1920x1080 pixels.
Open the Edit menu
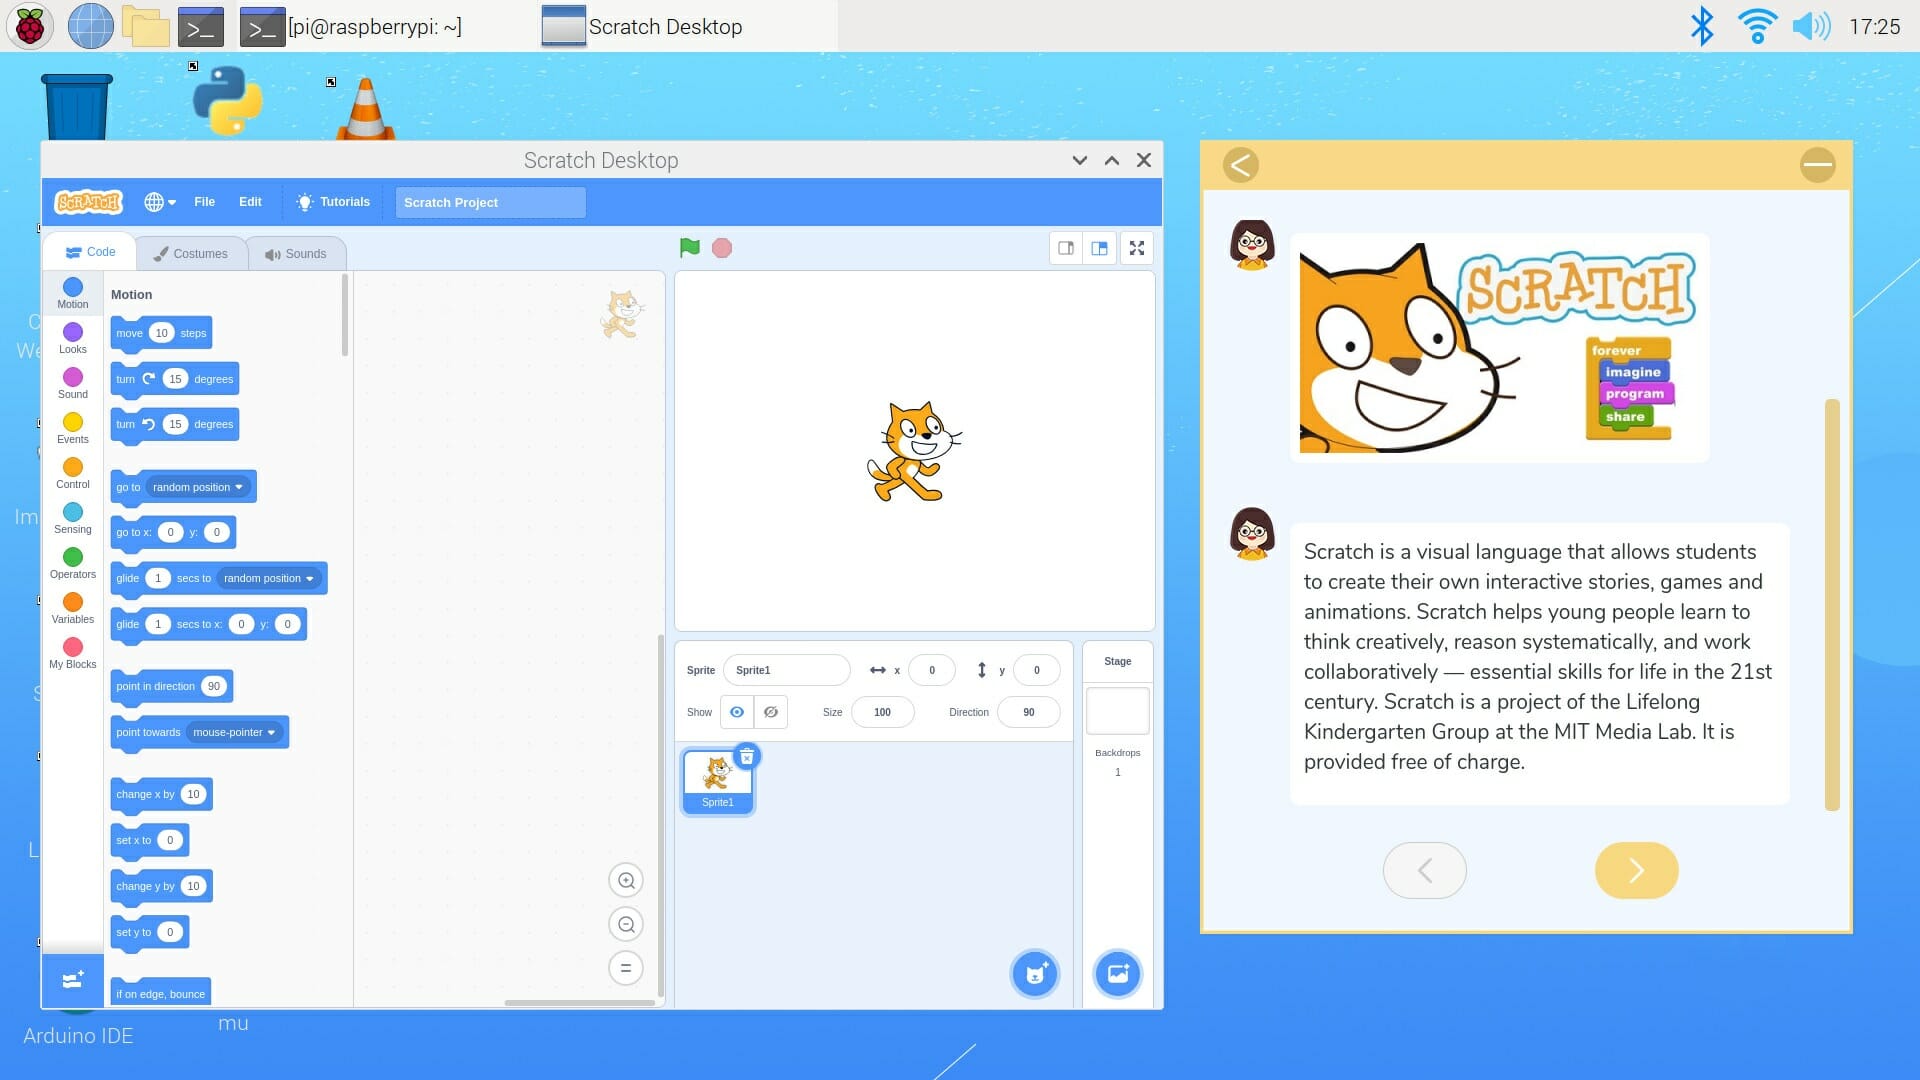[x=250, y=202]
